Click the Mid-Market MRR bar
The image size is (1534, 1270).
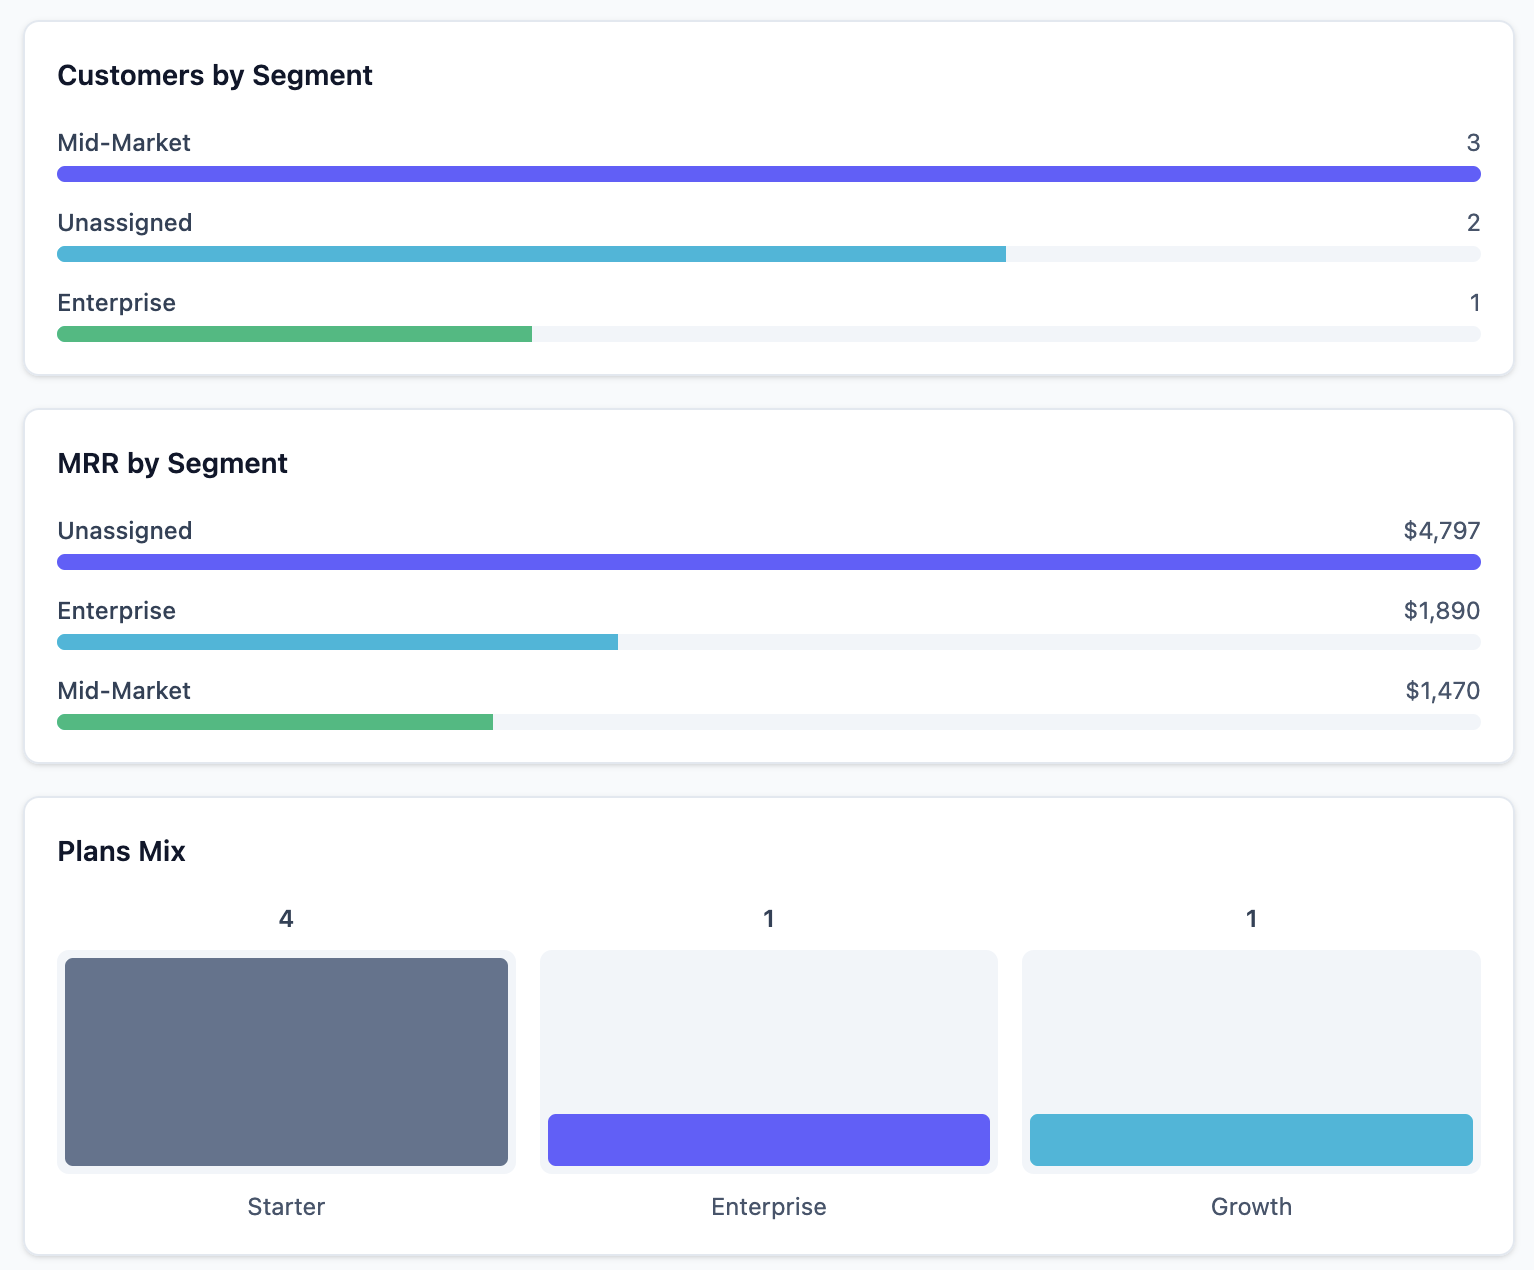(768, 722)
